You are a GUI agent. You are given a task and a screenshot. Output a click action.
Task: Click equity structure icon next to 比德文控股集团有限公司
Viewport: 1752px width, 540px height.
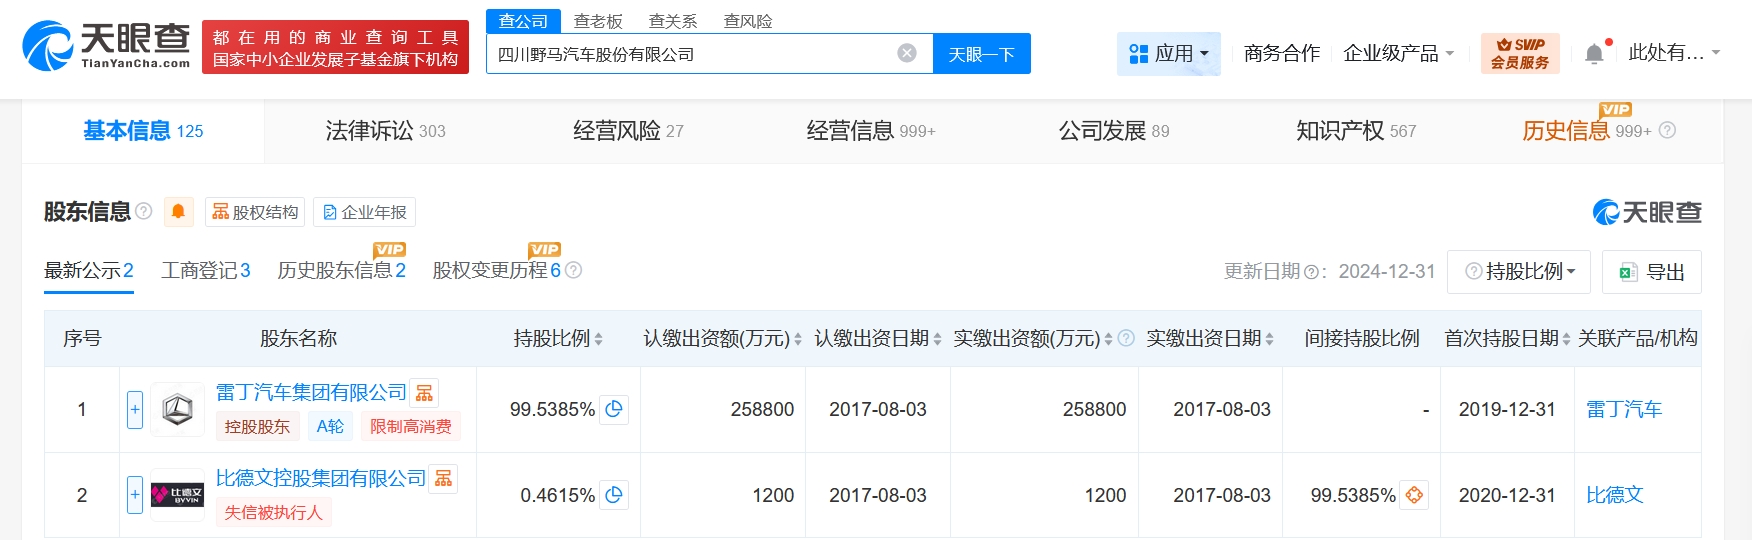[x=444, y=479]
